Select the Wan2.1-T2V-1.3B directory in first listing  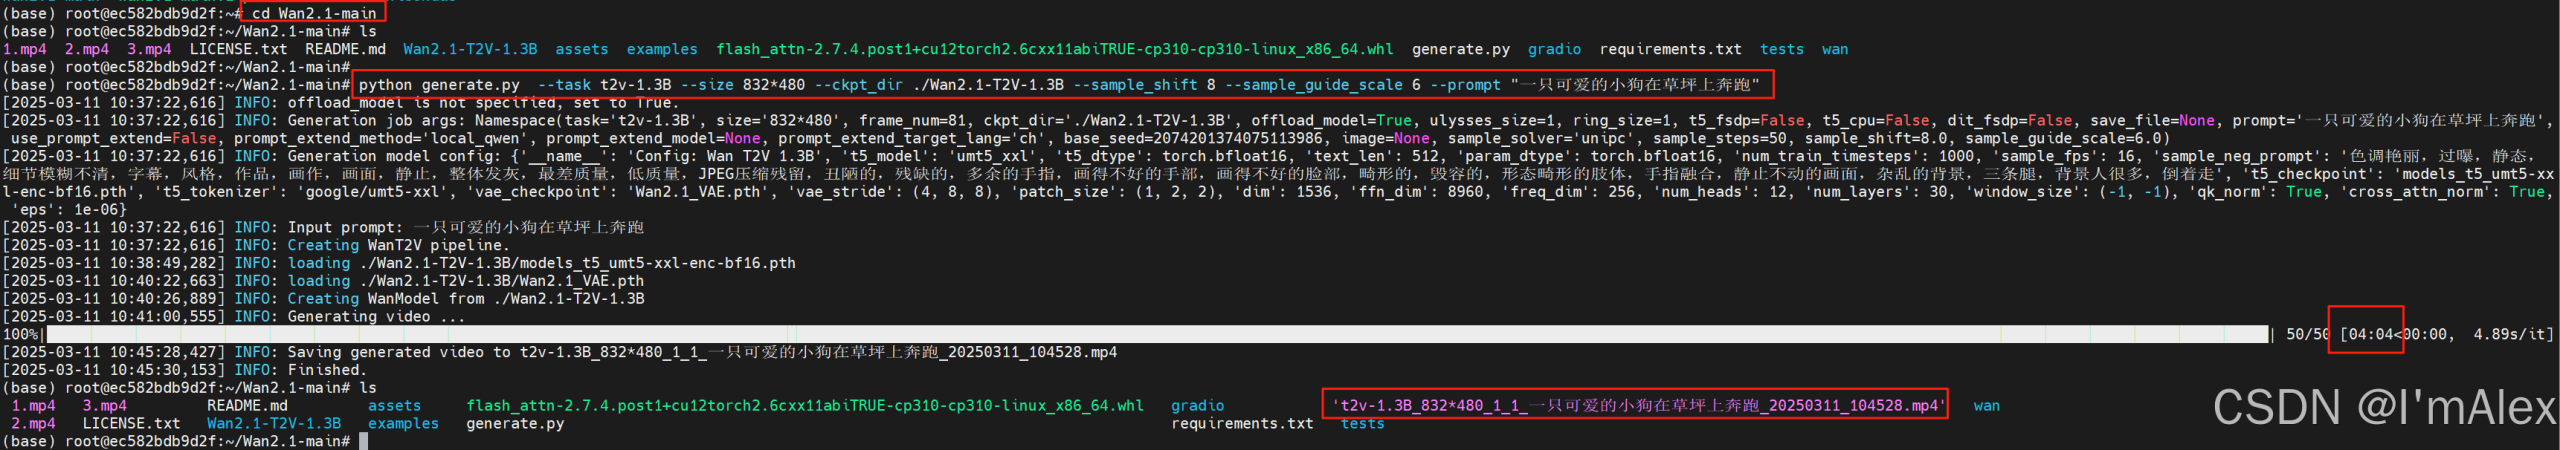tap(470, 49)
